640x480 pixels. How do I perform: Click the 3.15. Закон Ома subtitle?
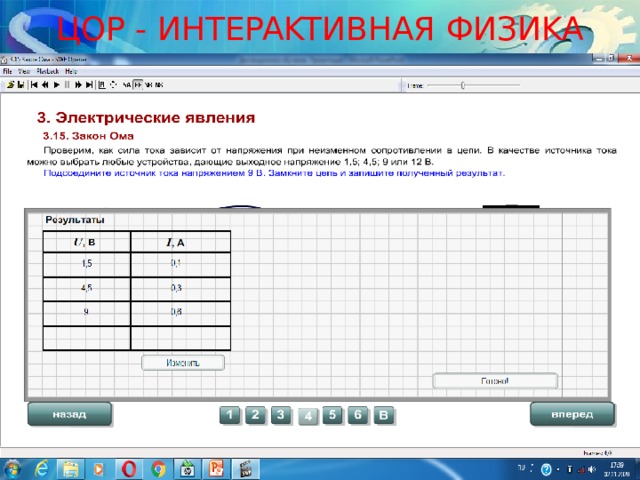[x=88, y=136]
